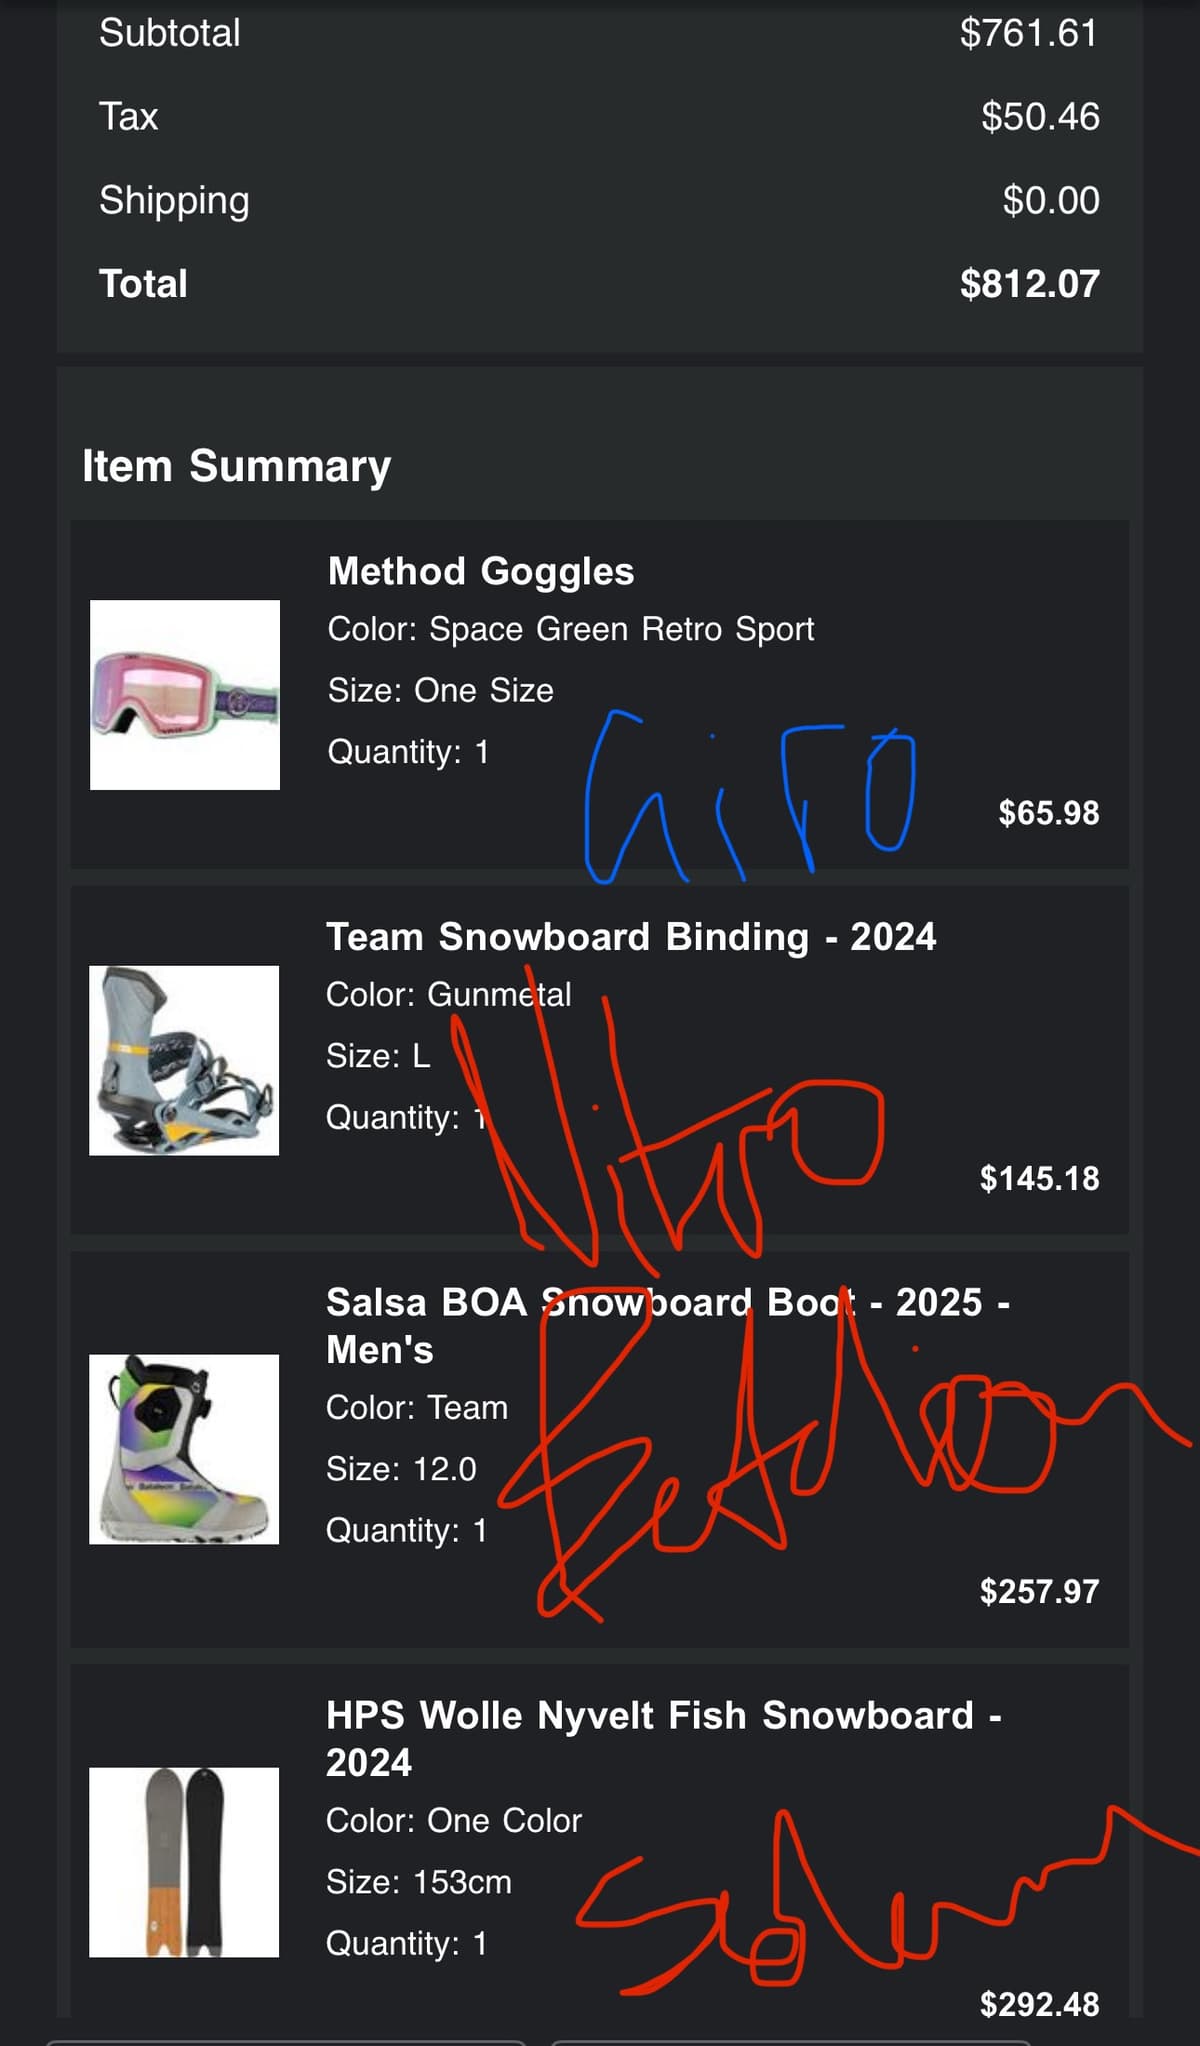Click the snowboard price $292.48
The image size is (1200, 2046).
pyautogui.click(x=1039, y=2004)
